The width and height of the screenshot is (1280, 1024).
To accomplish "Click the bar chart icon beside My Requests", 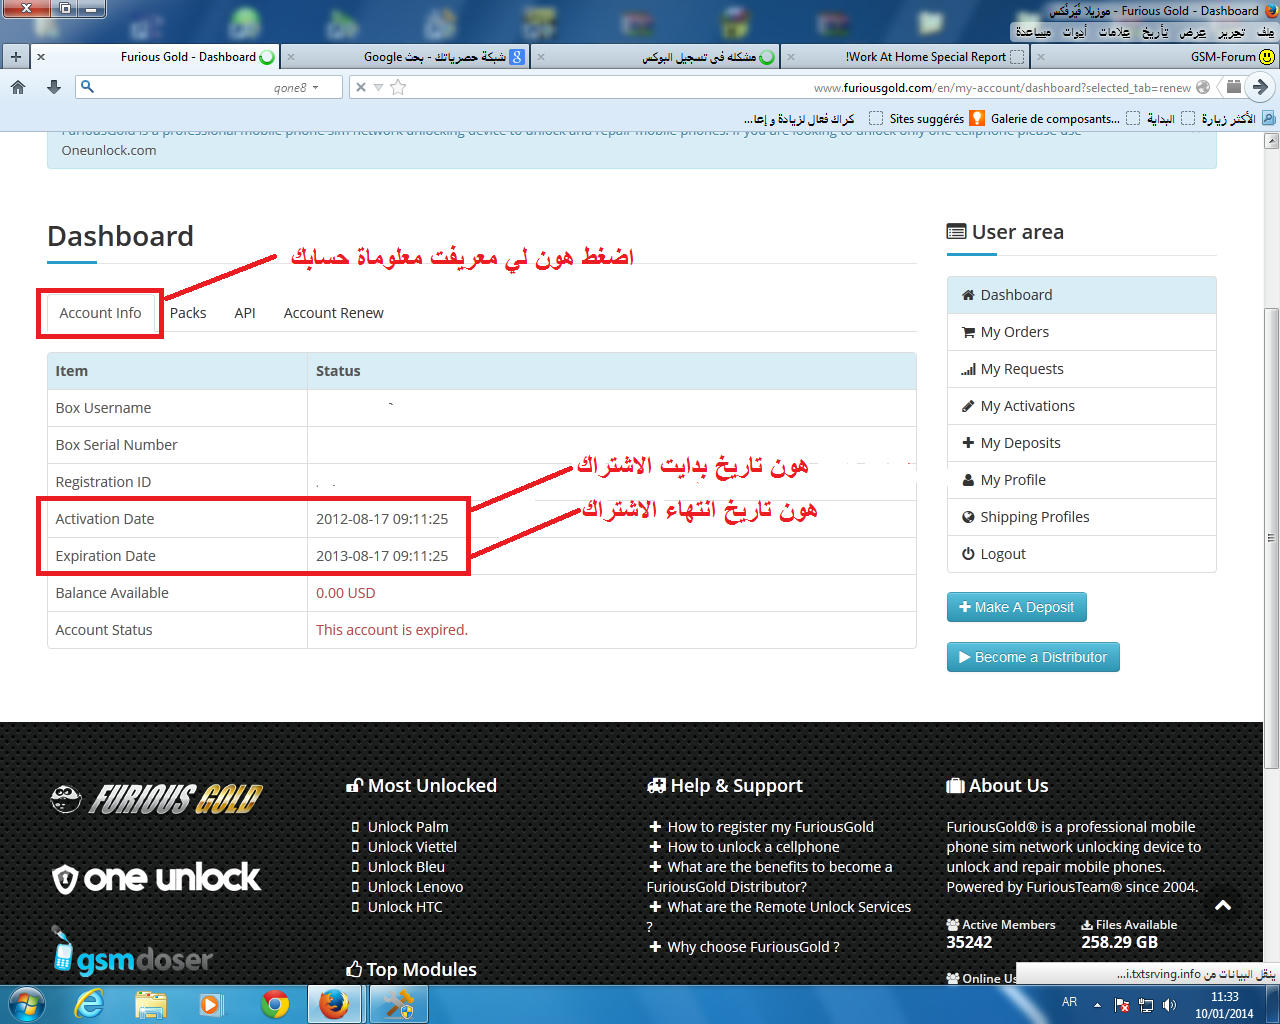I will tap(968, 369).
